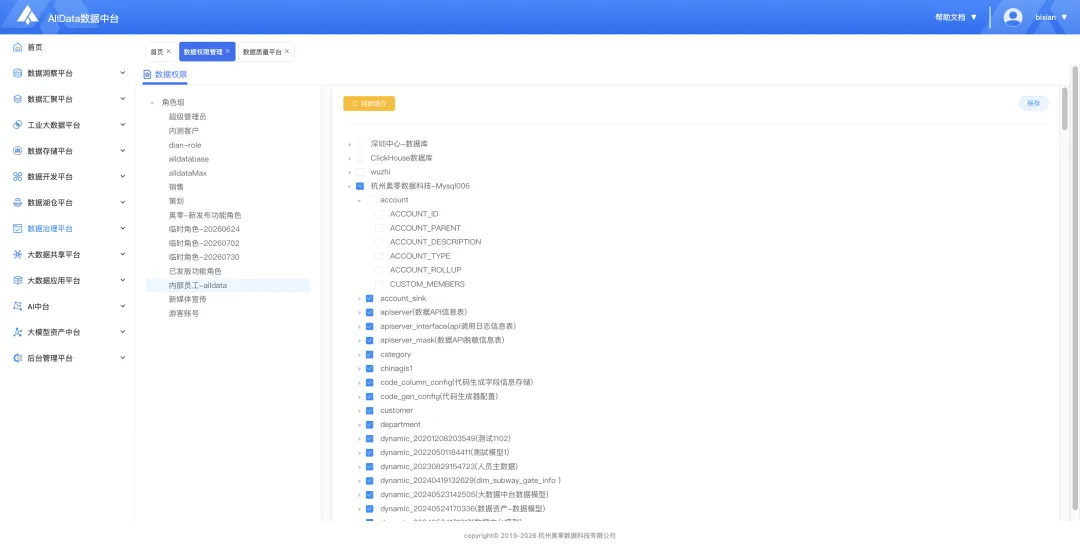The image size is (1080, 547).
Task: Check the ACCOUNT_ID column checkbox
Action: [379, 214]
